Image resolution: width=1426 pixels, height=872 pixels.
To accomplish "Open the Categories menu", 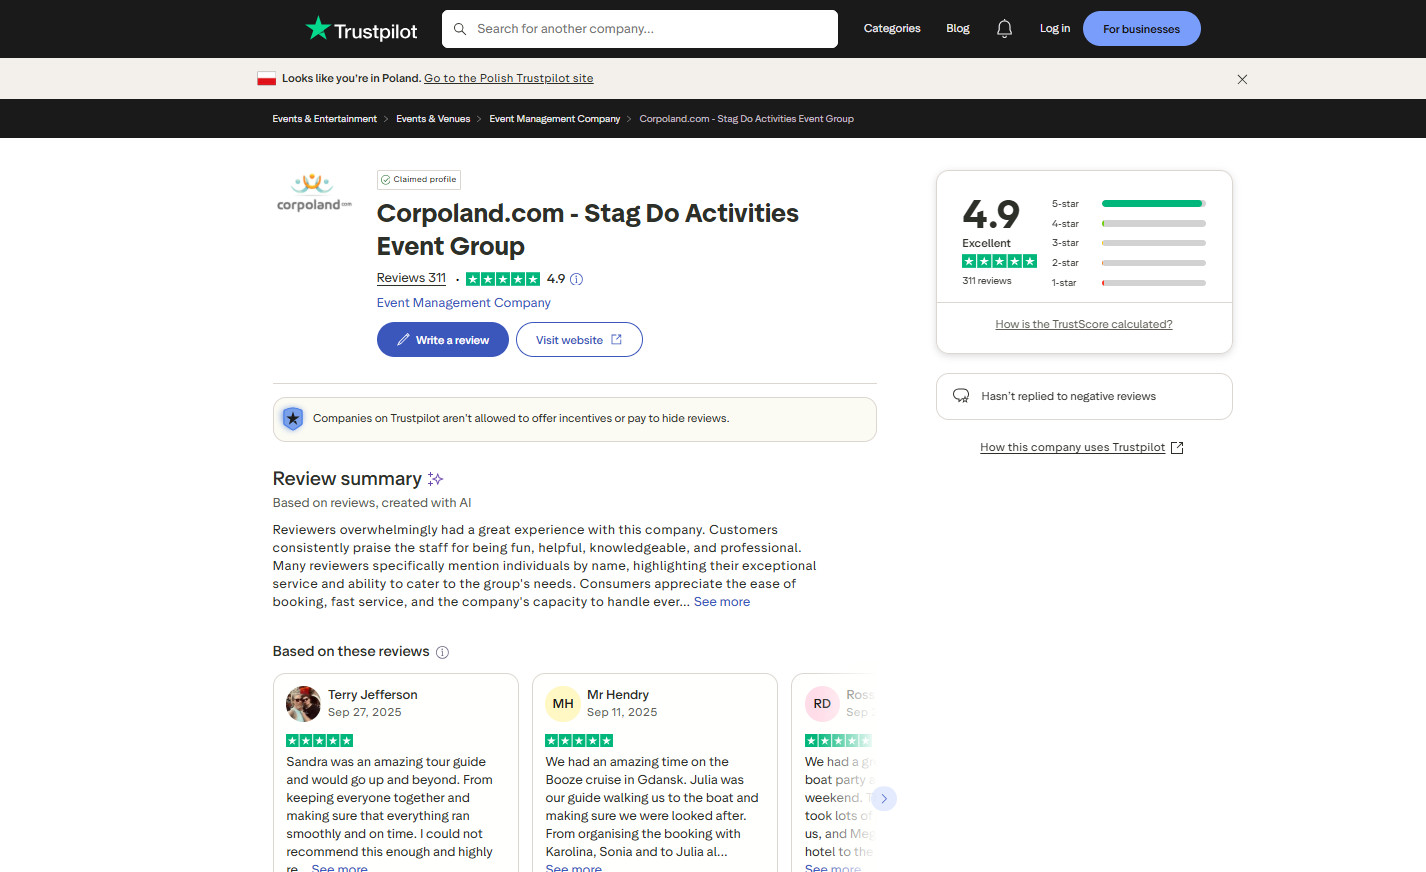I will [891, 28].
